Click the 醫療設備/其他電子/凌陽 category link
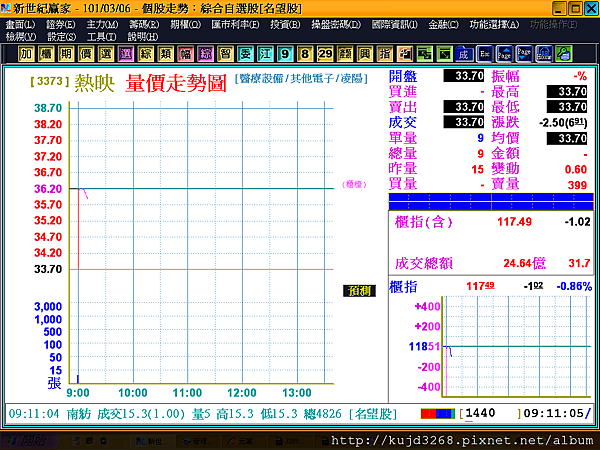The width and height of the screenshot is (600, 450). pyautogui.click(x=301, y=78)
